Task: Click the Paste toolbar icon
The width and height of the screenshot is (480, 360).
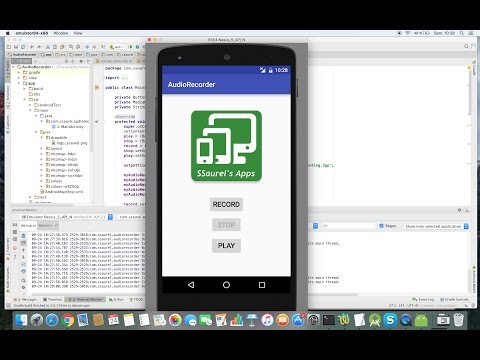Action: 62,47
